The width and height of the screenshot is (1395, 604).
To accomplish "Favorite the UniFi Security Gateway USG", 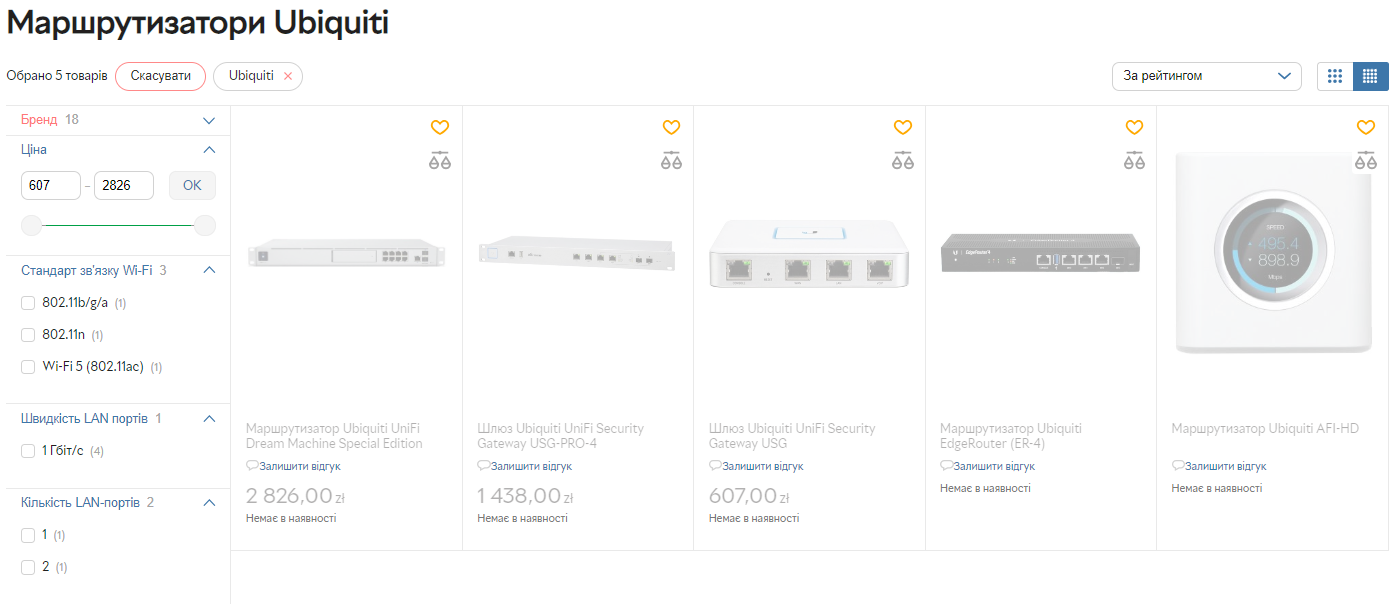I will (x=903, y=127).
